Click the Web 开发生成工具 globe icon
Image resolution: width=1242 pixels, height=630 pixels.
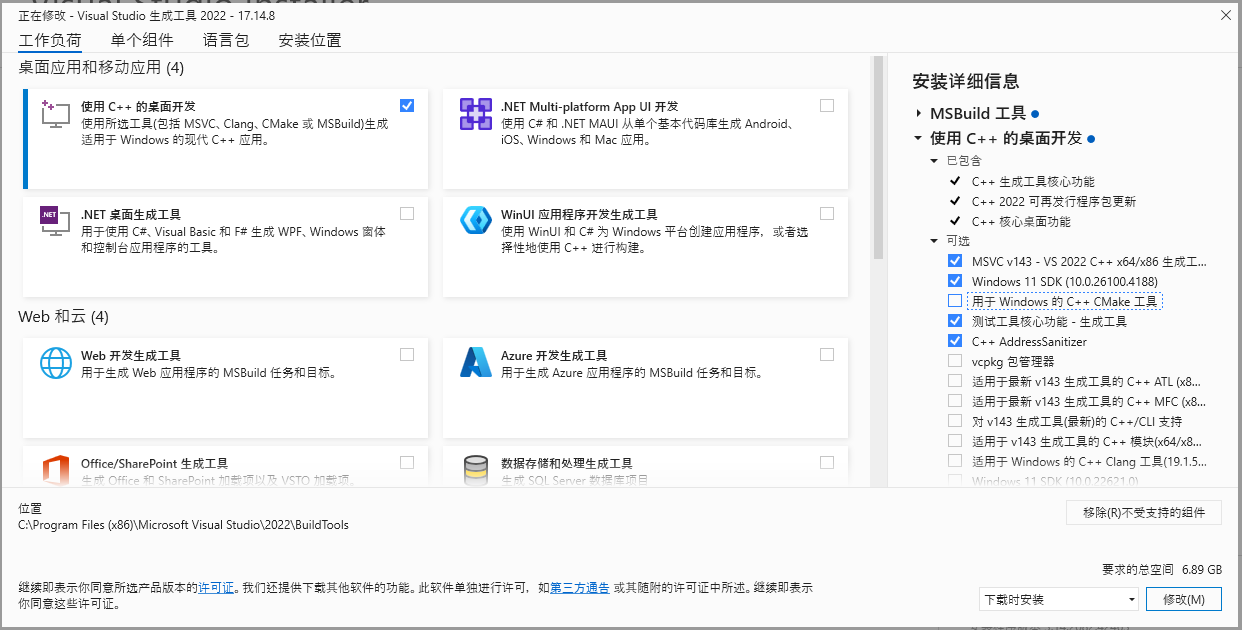point(55,362)
